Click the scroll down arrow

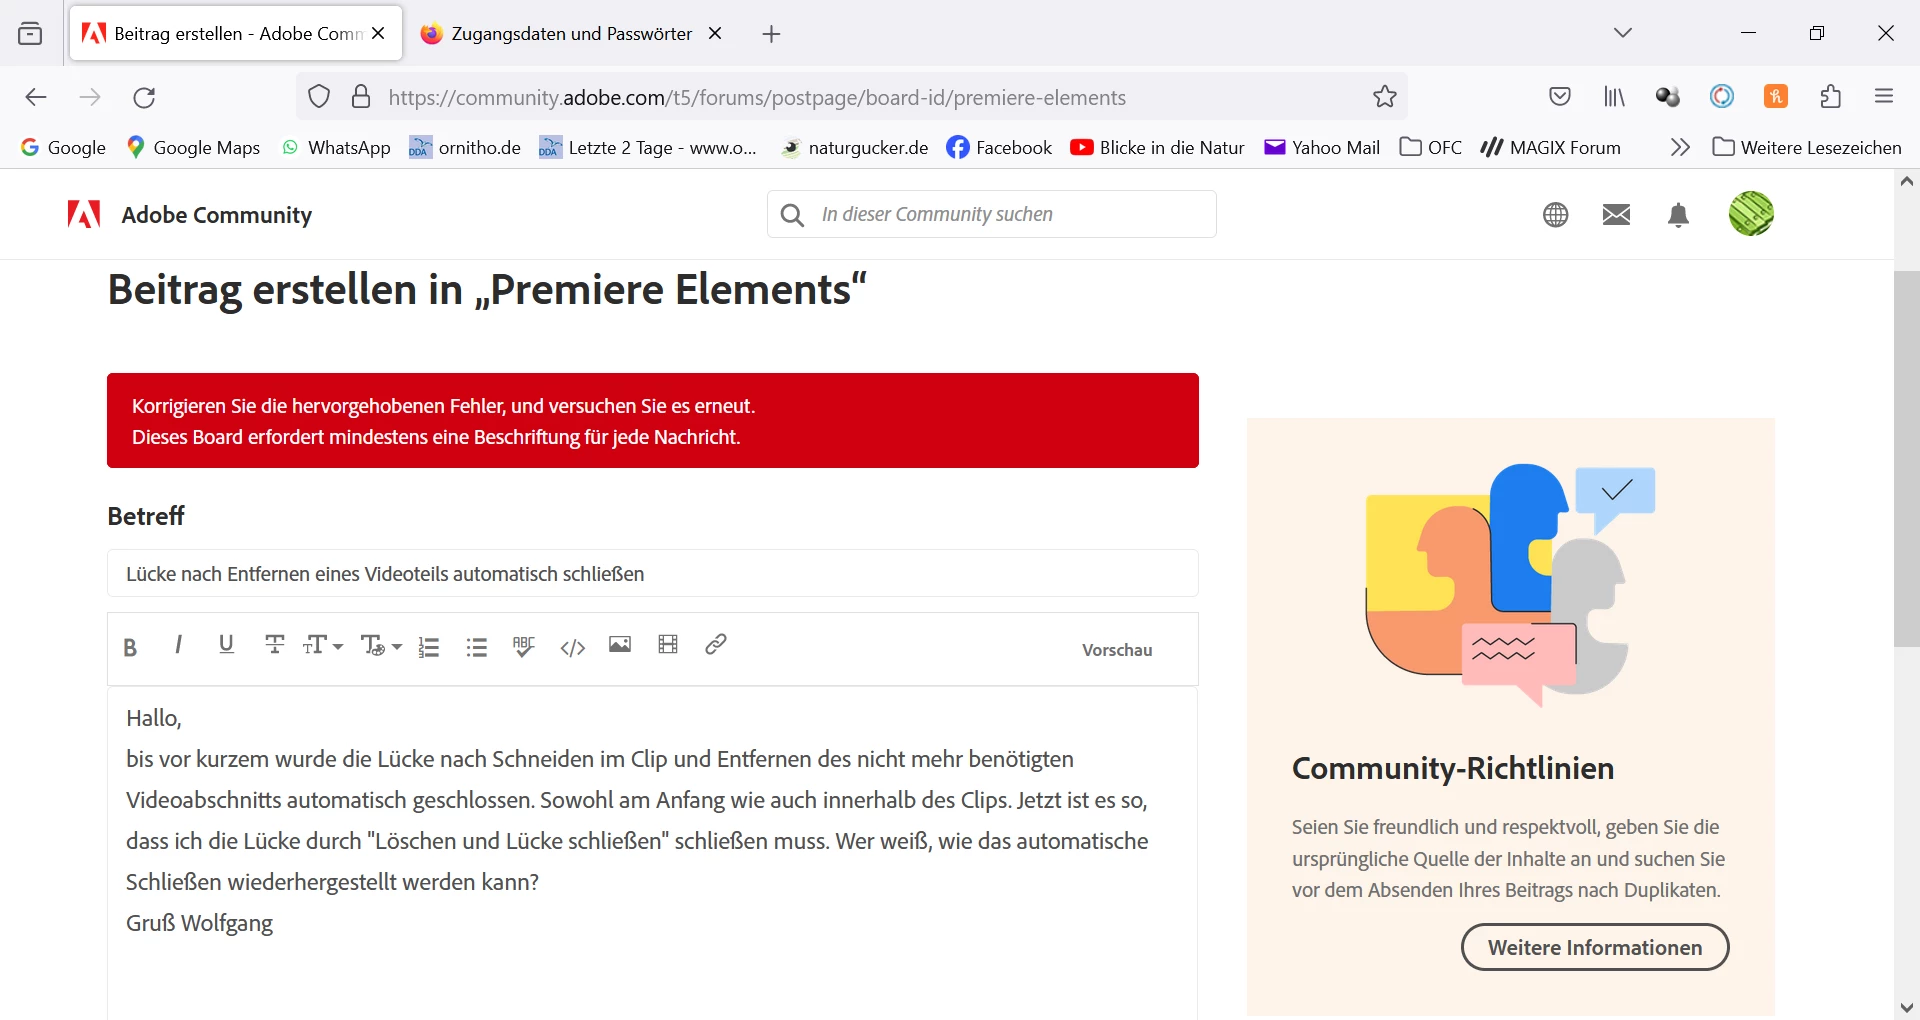coord(1907,1007)
